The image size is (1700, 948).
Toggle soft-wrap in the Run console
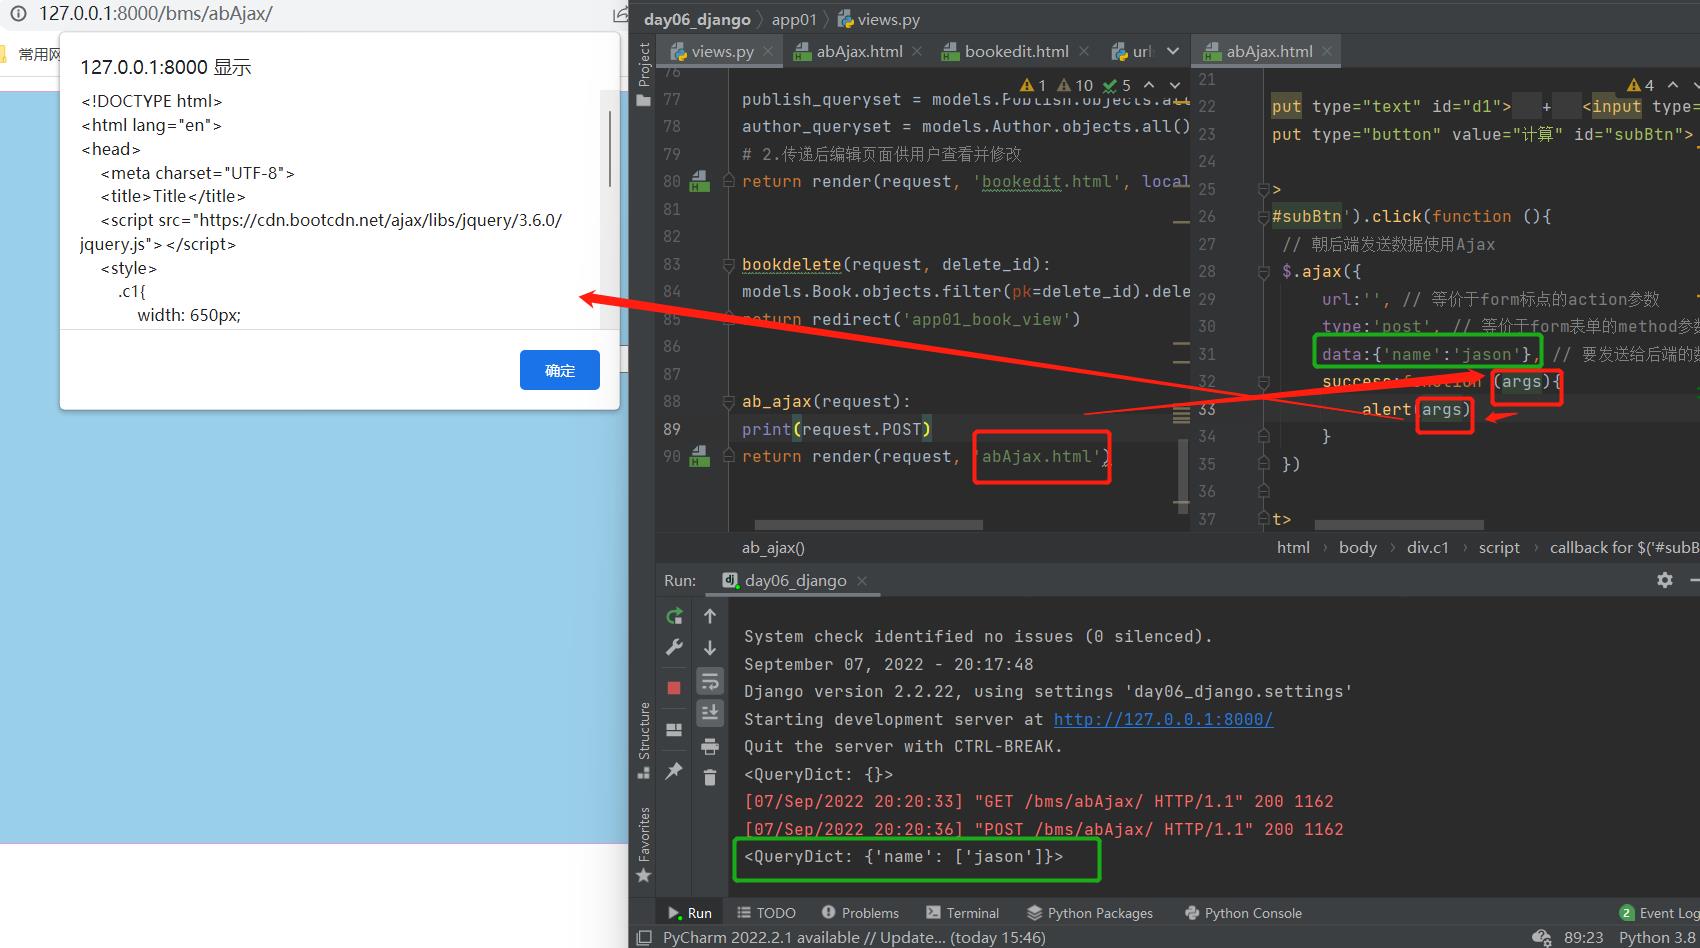point(710,681)
